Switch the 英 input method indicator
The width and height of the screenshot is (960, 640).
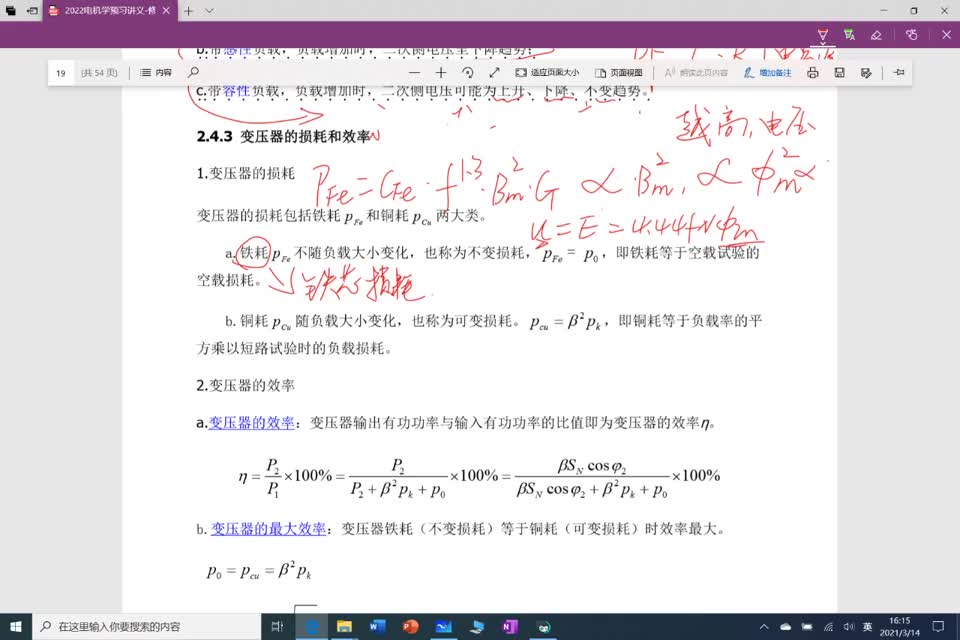tap(868, 627)
